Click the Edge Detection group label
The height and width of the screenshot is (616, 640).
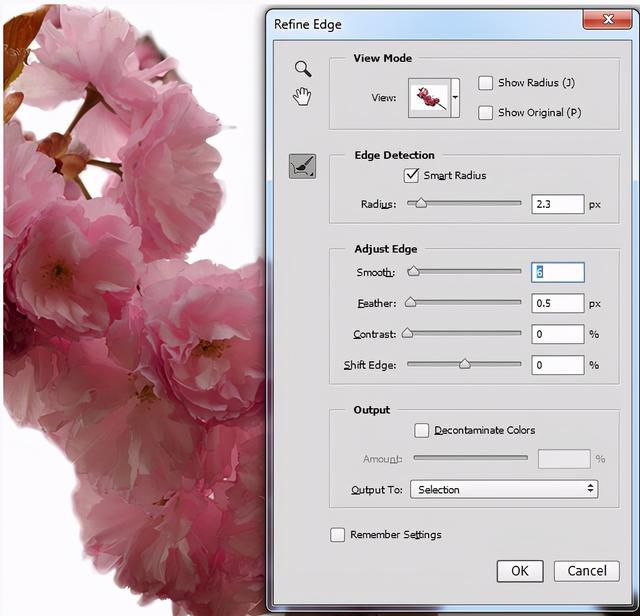(394, 155)
